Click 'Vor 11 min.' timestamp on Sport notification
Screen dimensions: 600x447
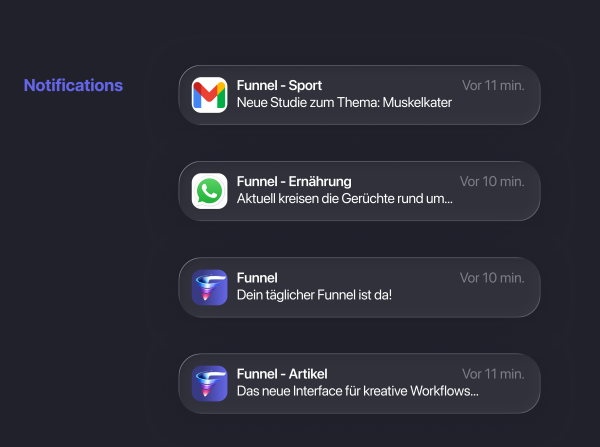tap(493, 85)
